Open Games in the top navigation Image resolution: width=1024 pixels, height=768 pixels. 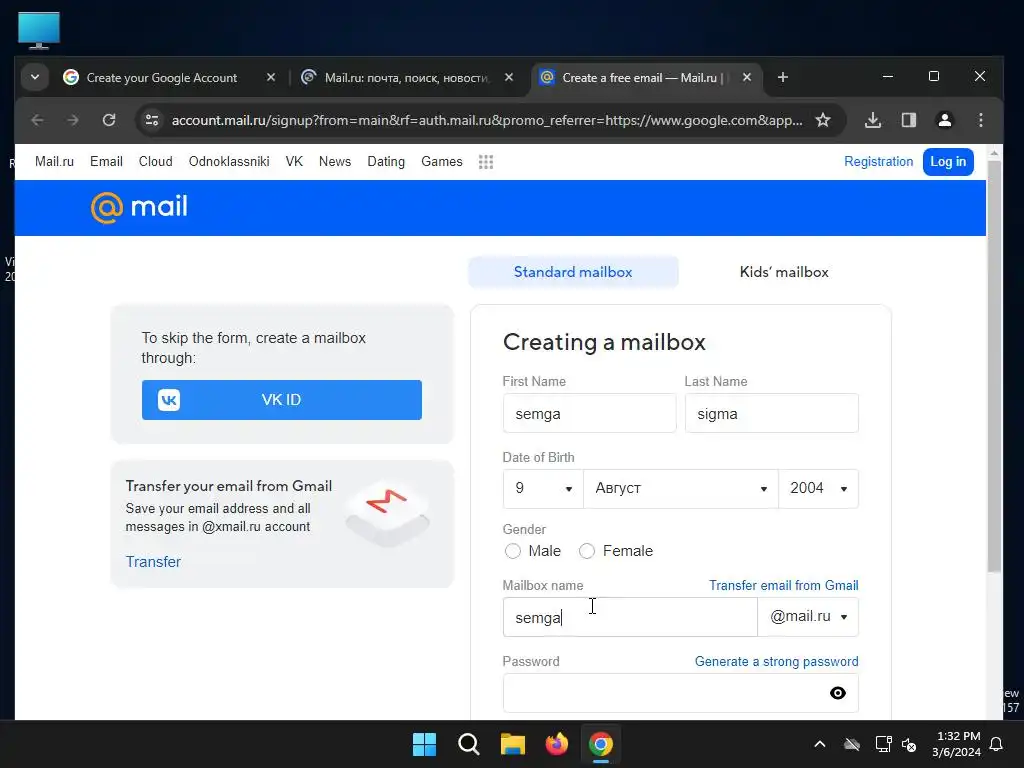click(441, 161)
